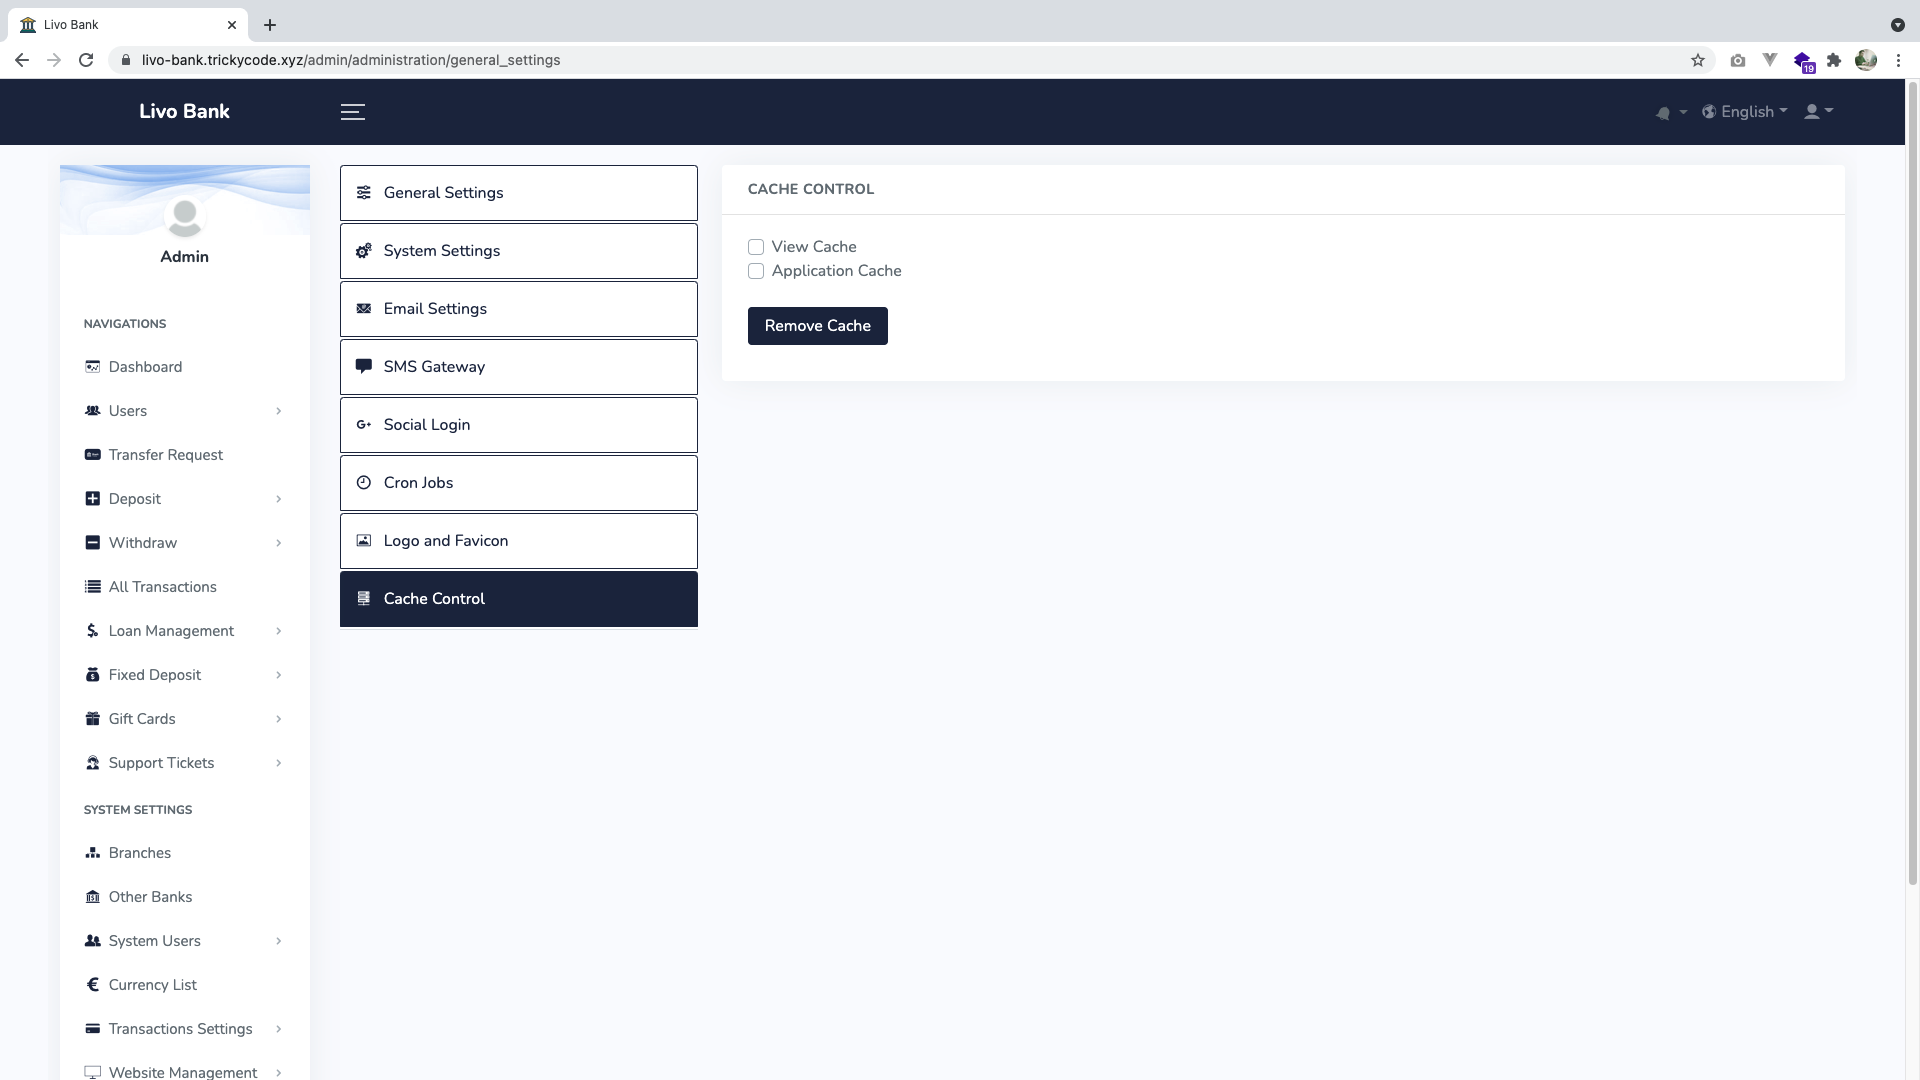Open the browser extensions puzzle icon
This screenshot has height=1080, width=1920.
[x=1834, y=60]
